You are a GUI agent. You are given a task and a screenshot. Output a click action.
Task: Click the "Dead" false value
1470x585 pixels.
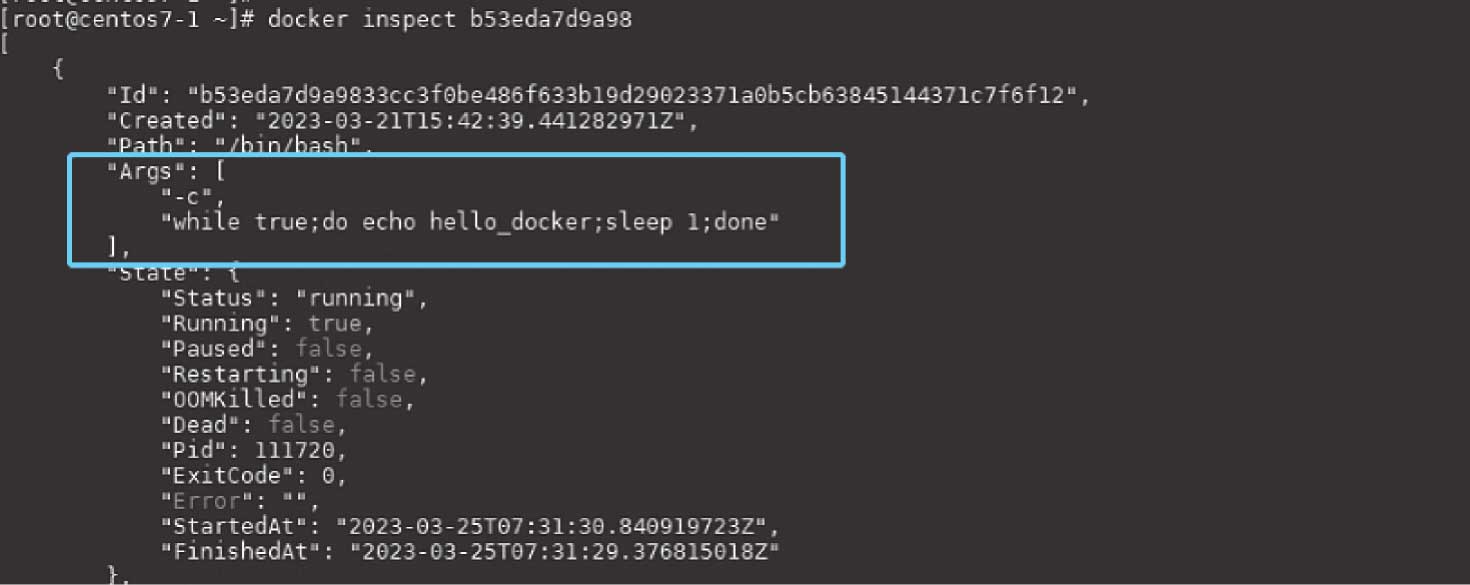coord(300,425)
